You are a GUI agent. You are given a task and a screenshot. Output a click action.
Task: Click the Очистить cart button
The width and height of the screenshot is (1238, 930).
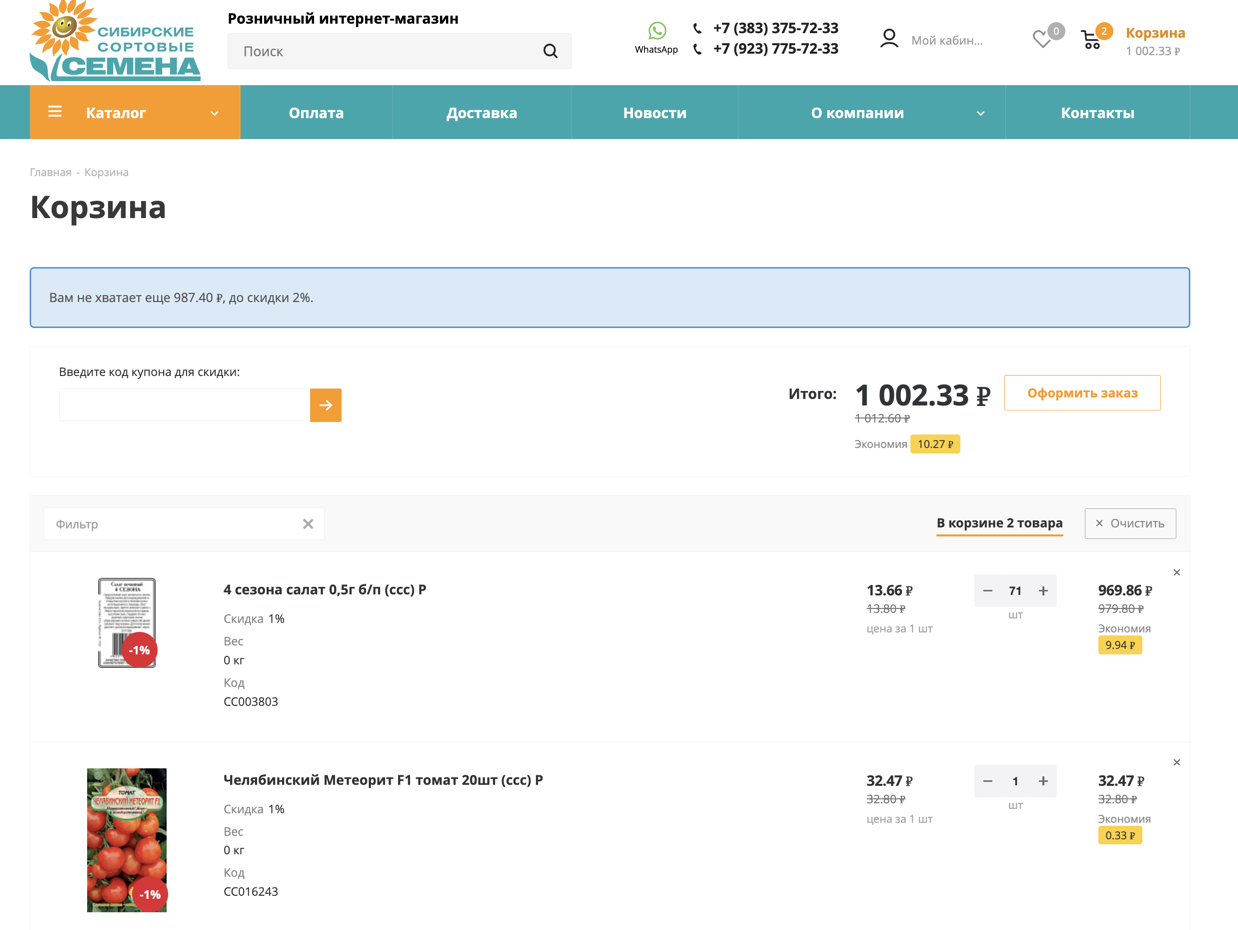tap(1130, 523)
